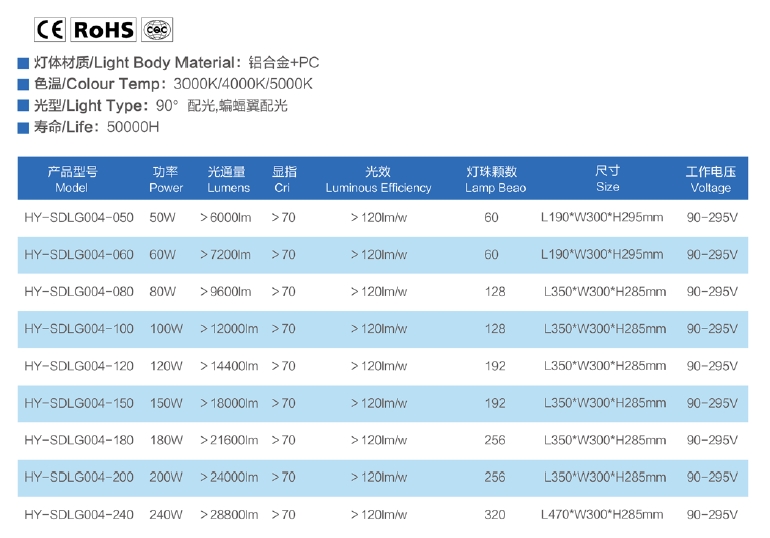
Task: Click the blue bullet beside Light Type
Action: click(23, 105)
